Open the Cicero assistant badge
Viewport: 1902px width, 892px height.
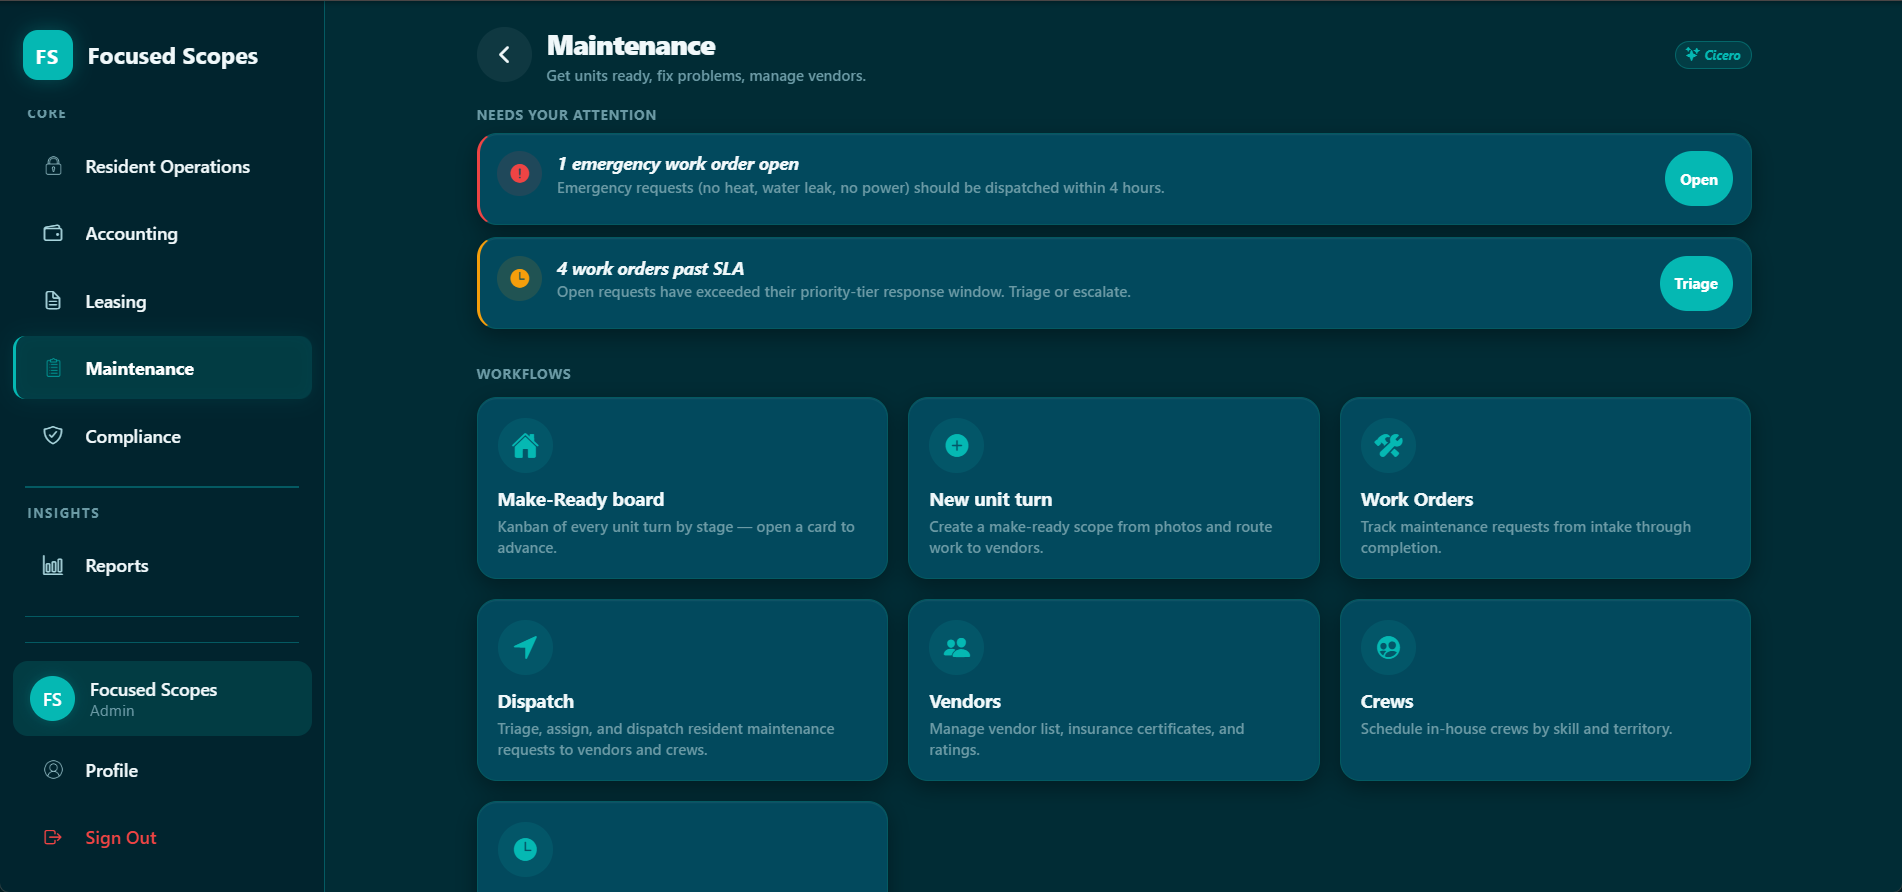[x=1713, y=55]
